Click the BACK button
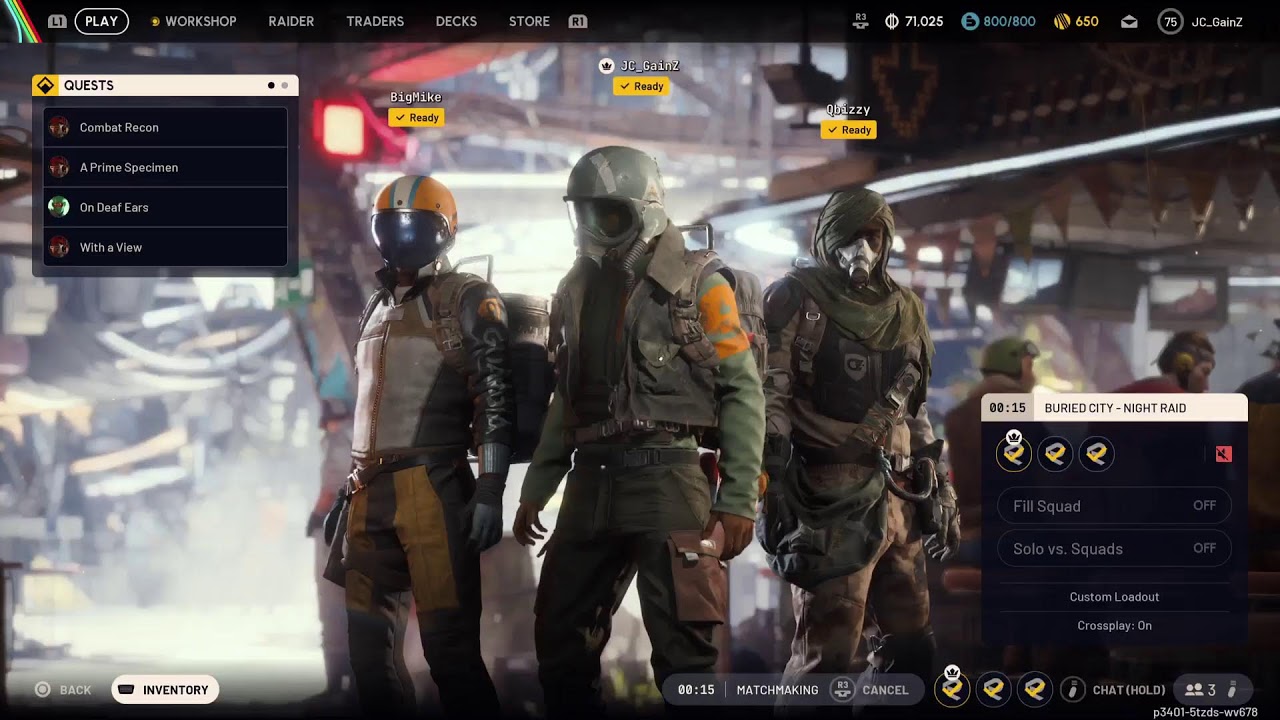The width and height of the screenshot is (1280, 720). click(x=63, y=690)
